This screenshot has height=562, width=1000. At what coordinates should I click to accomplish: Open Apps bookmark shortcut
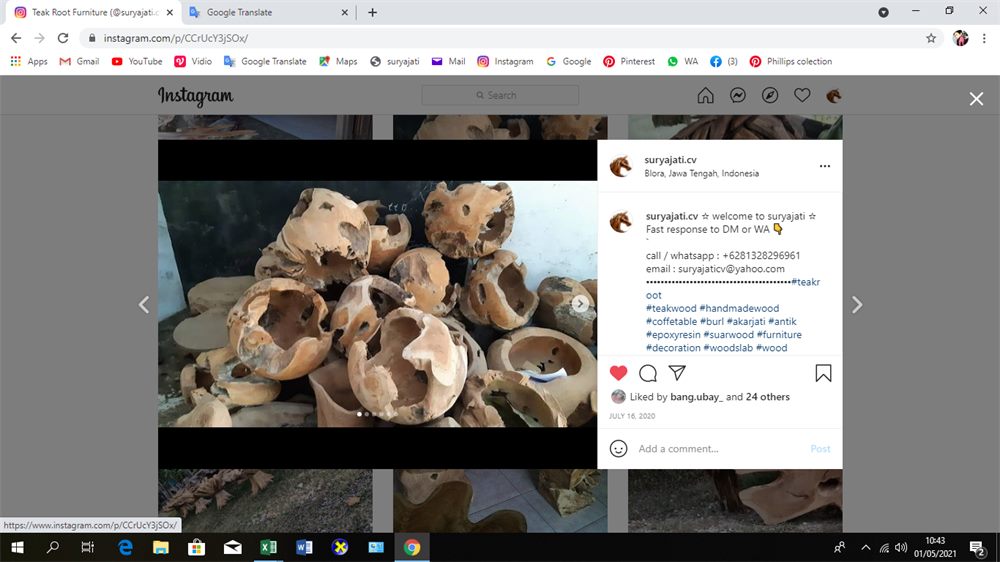[x=29, y=61]
